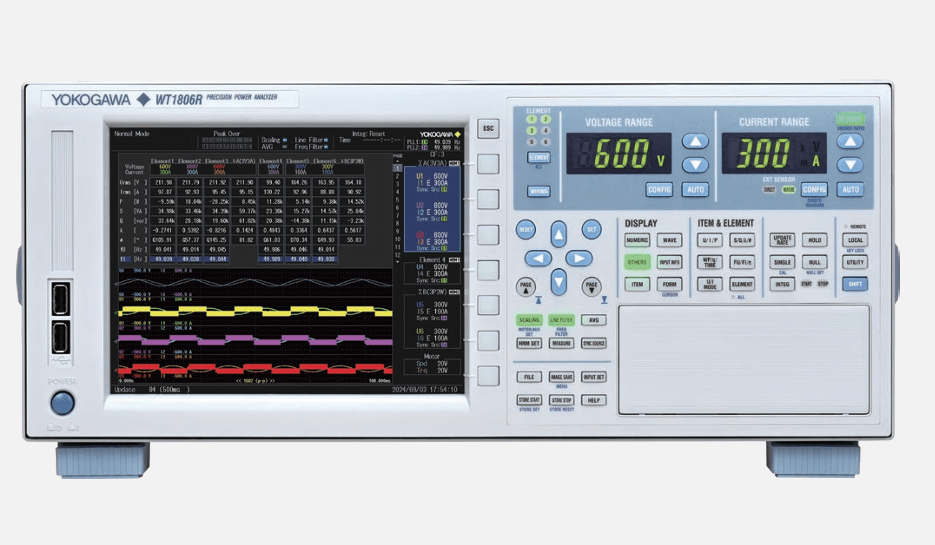
Task: Click the voltage range display showing 600 V
Action: click(619, 153)
